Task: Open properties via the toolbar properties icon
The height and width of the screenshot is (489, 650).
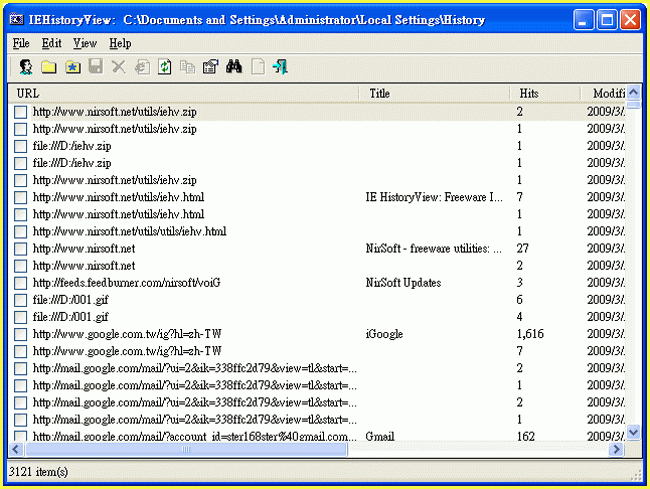Action: coord(210,67)
